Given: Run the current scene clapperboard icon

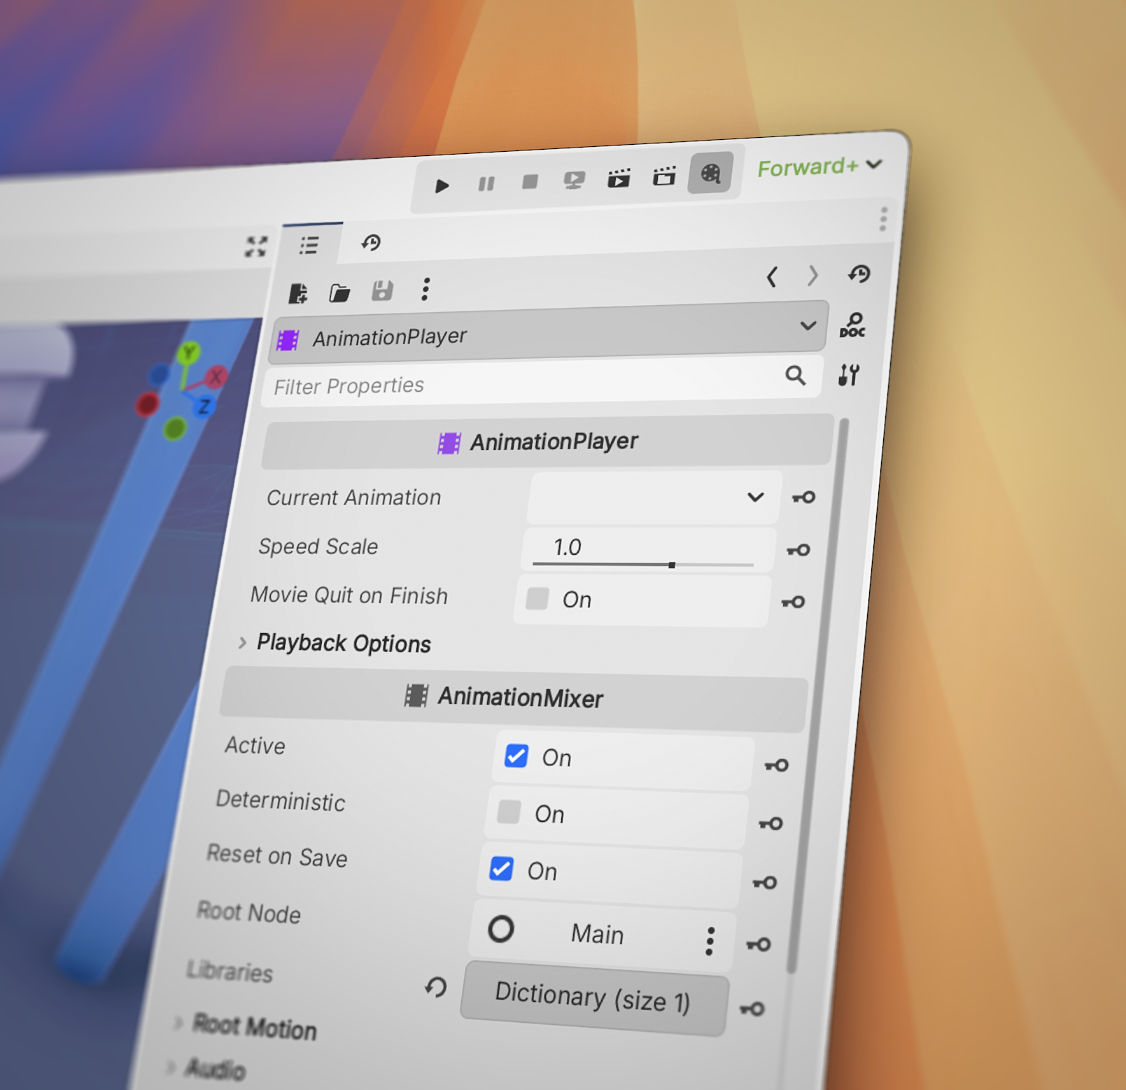Looking at the screenshot, I should (x=619, y=177).
